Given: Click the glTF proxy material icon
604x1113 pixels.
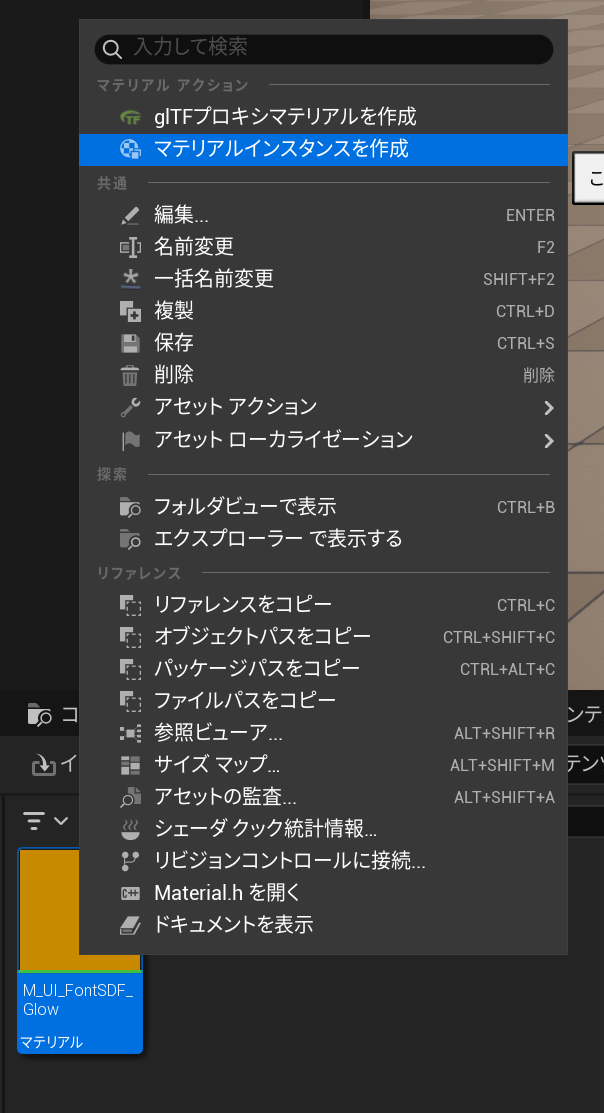Looking at the screenshot, I should (x=130, y=116).
